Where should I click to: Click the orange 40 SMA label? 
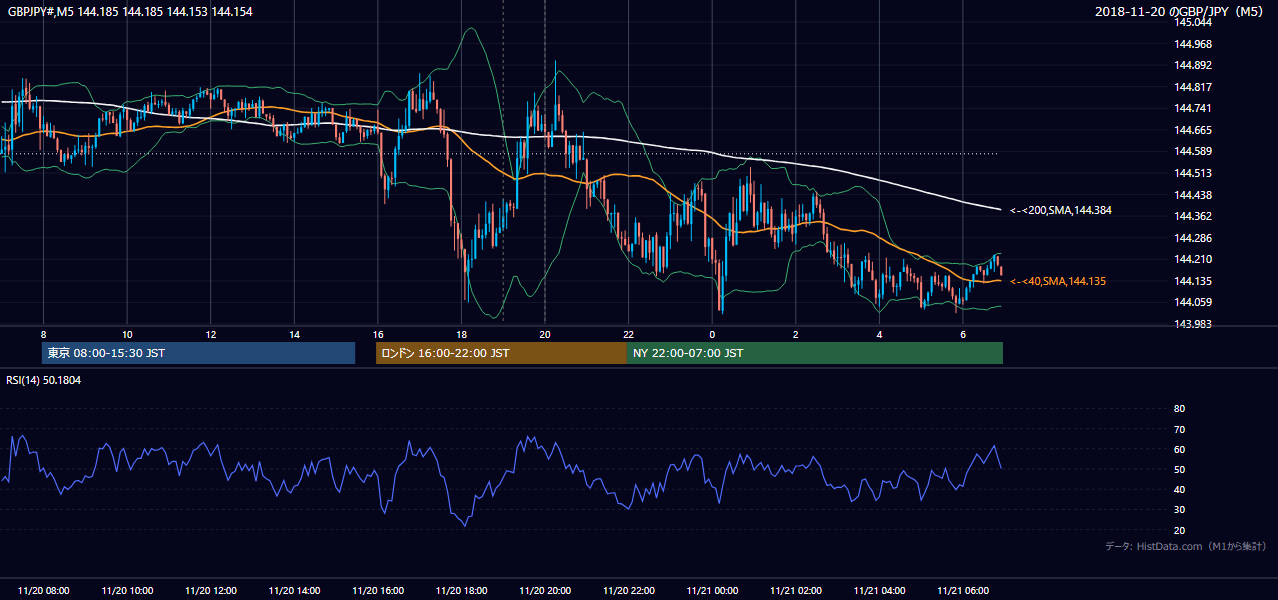coord(1058,282)
